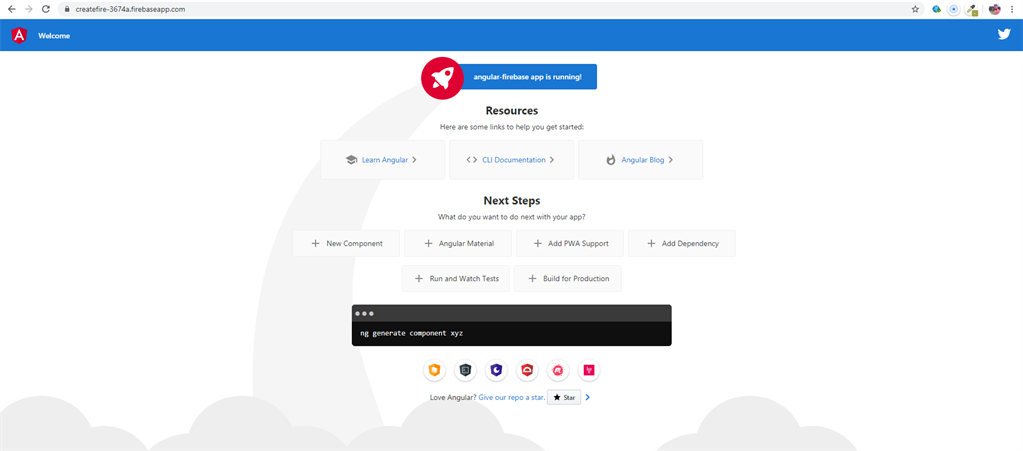The width and height of the screenshot is (1023, 451).
Task: Select the Add PWA Support next step
Action: point(570,243)
